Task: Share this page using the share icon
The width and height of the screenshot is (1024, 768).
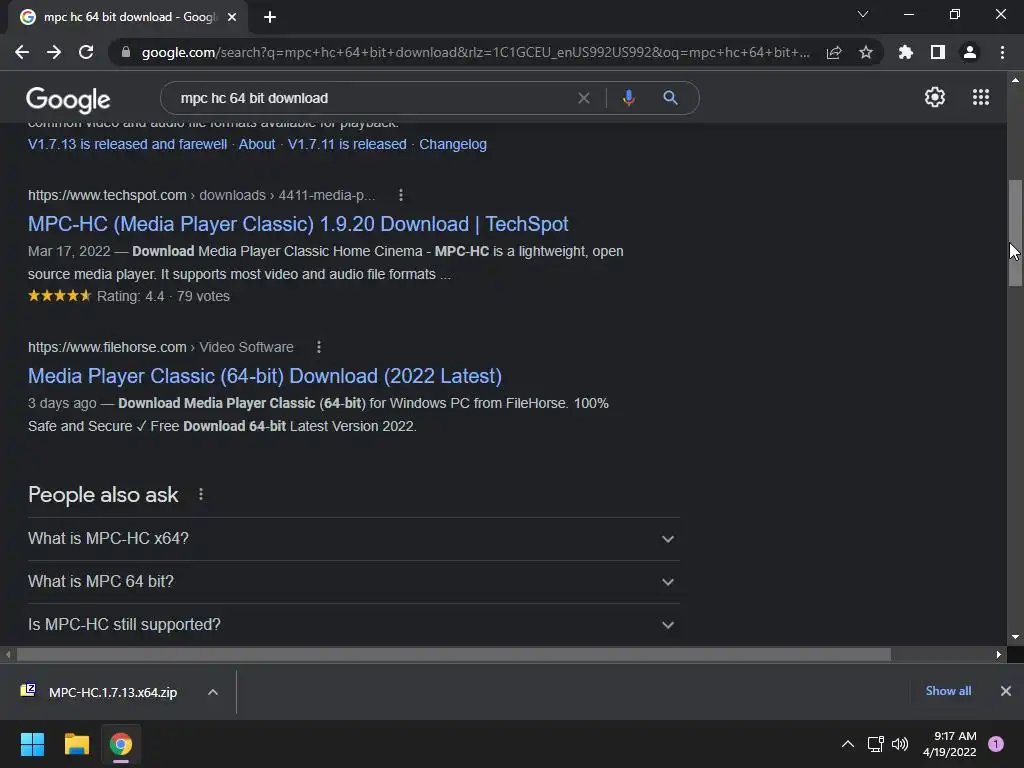Action: 834,52
